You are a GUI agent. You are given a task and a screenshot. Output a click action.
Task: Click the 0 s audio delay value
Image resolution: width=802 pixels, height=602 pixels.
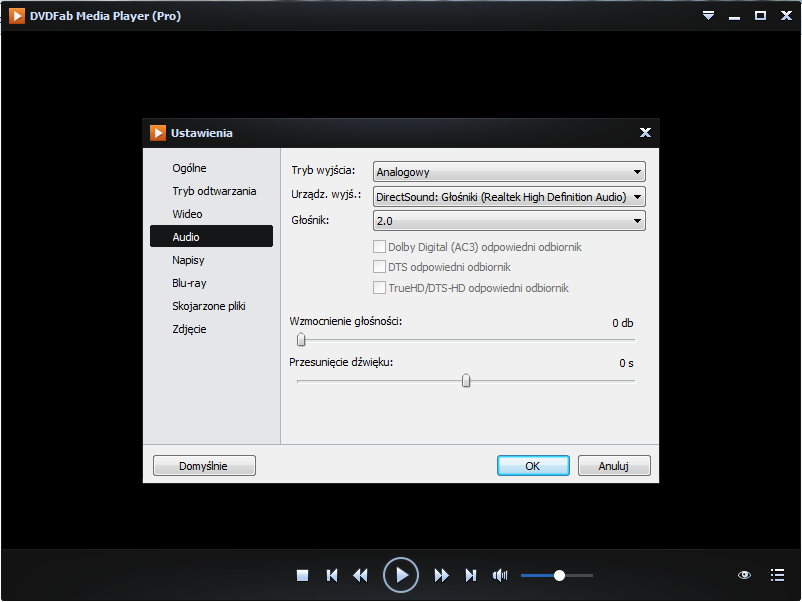(626, 363)
